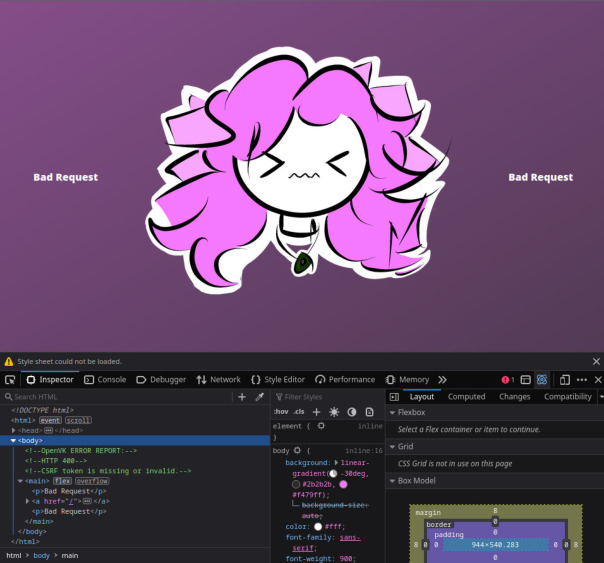Click the pink-haired character image link
604x563 pixels.
pos(297,169)
